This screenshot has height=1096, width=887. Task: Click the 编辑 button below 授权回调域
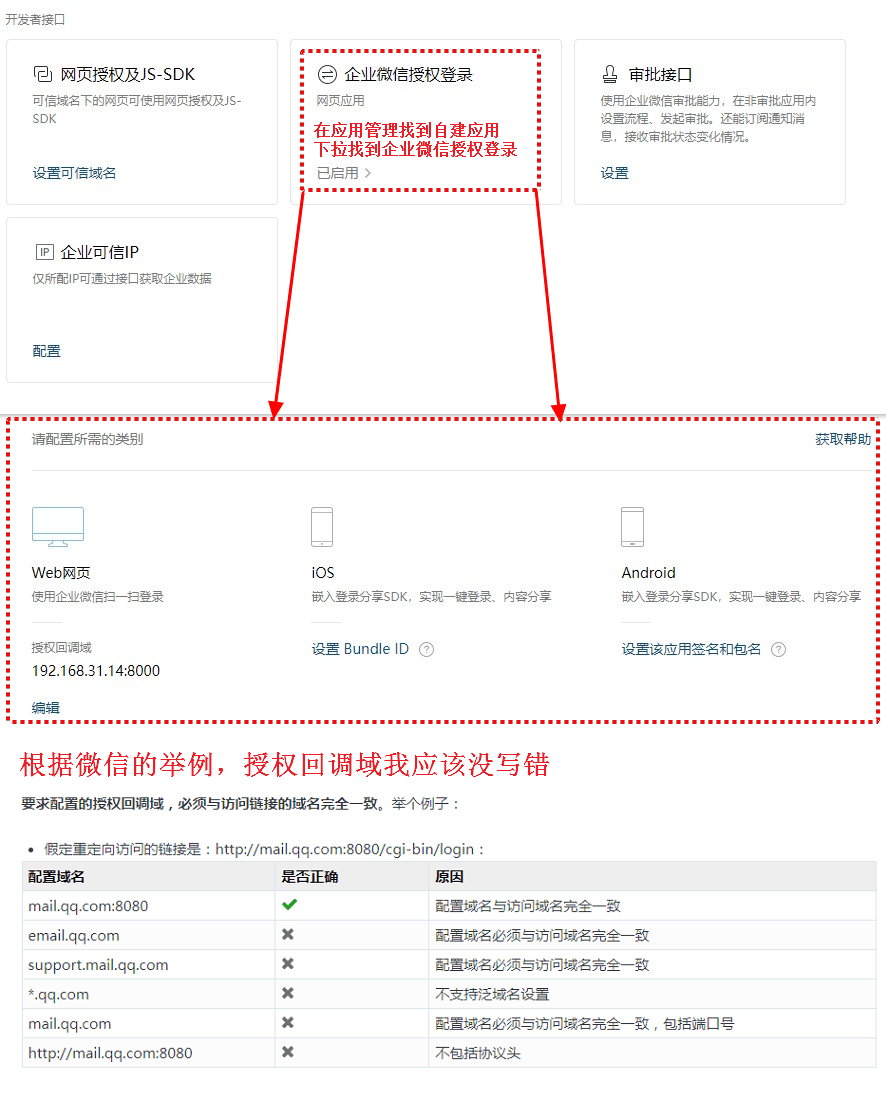45,707
